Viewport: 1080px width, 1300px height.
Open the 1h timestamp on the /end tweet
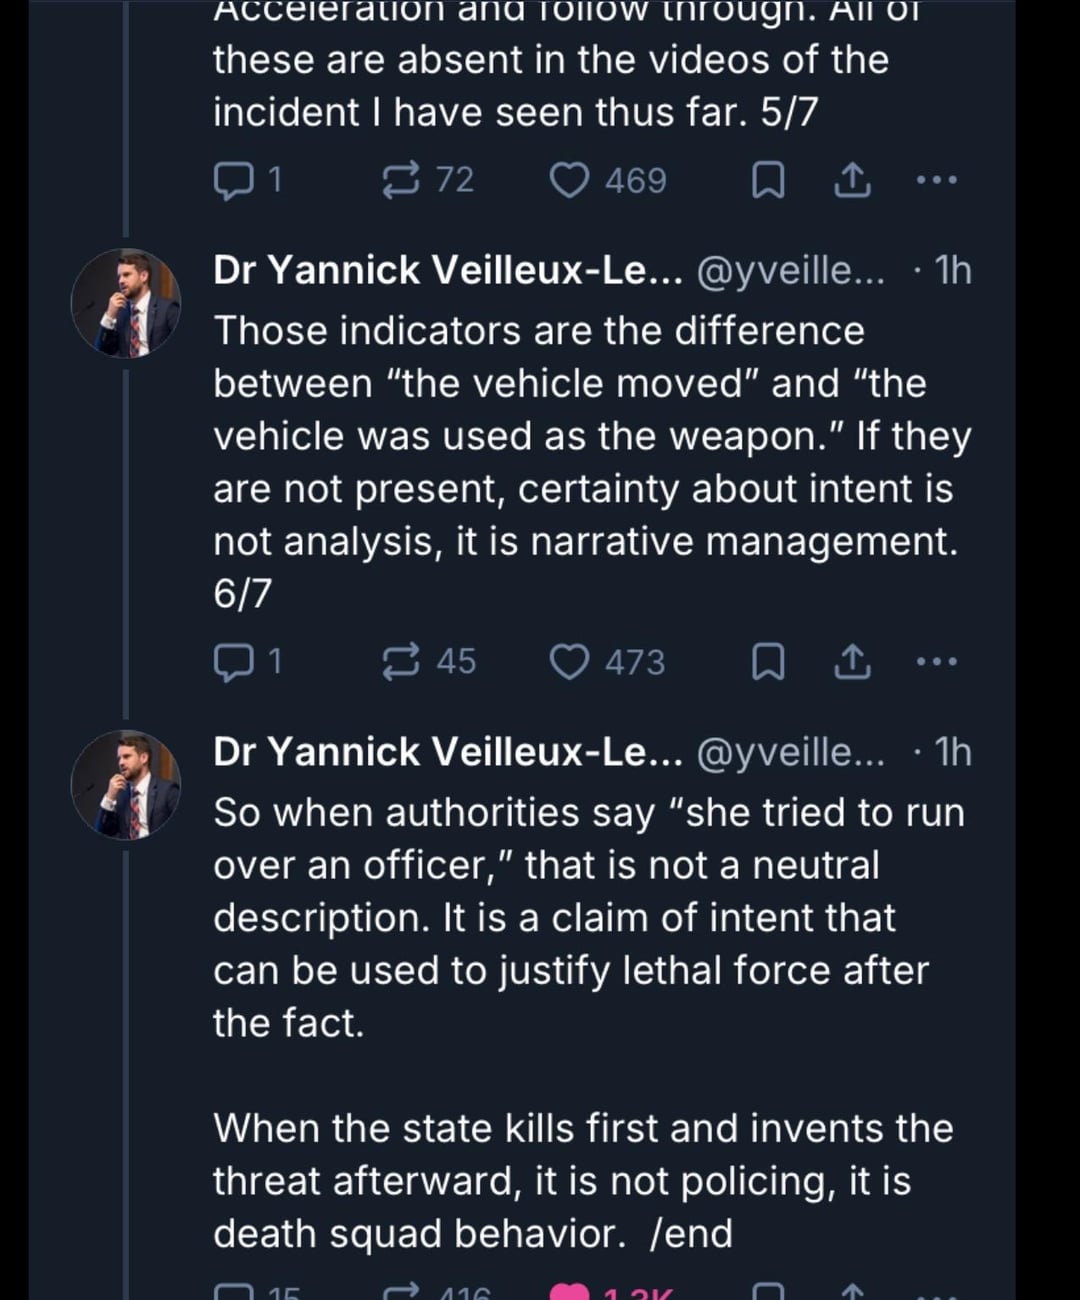pos(952,753)
